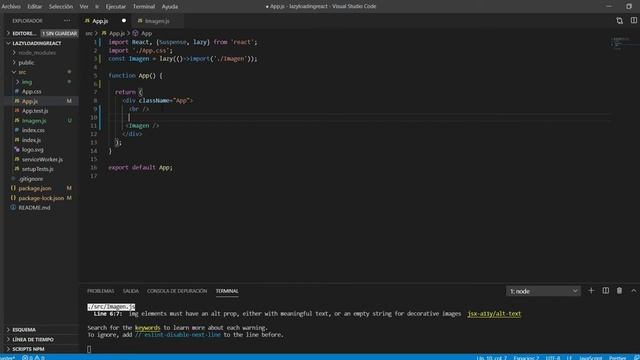
Task: Open the Editar menu
Action: click(x=35, y=7)
